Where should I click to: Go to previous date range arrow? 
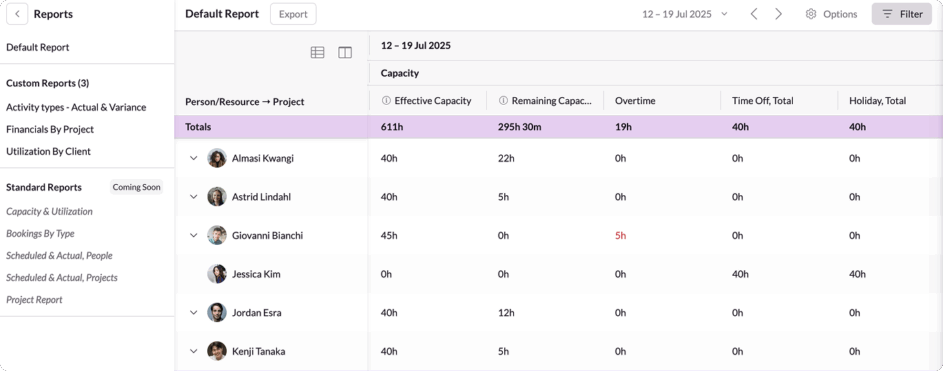[754, 14]
